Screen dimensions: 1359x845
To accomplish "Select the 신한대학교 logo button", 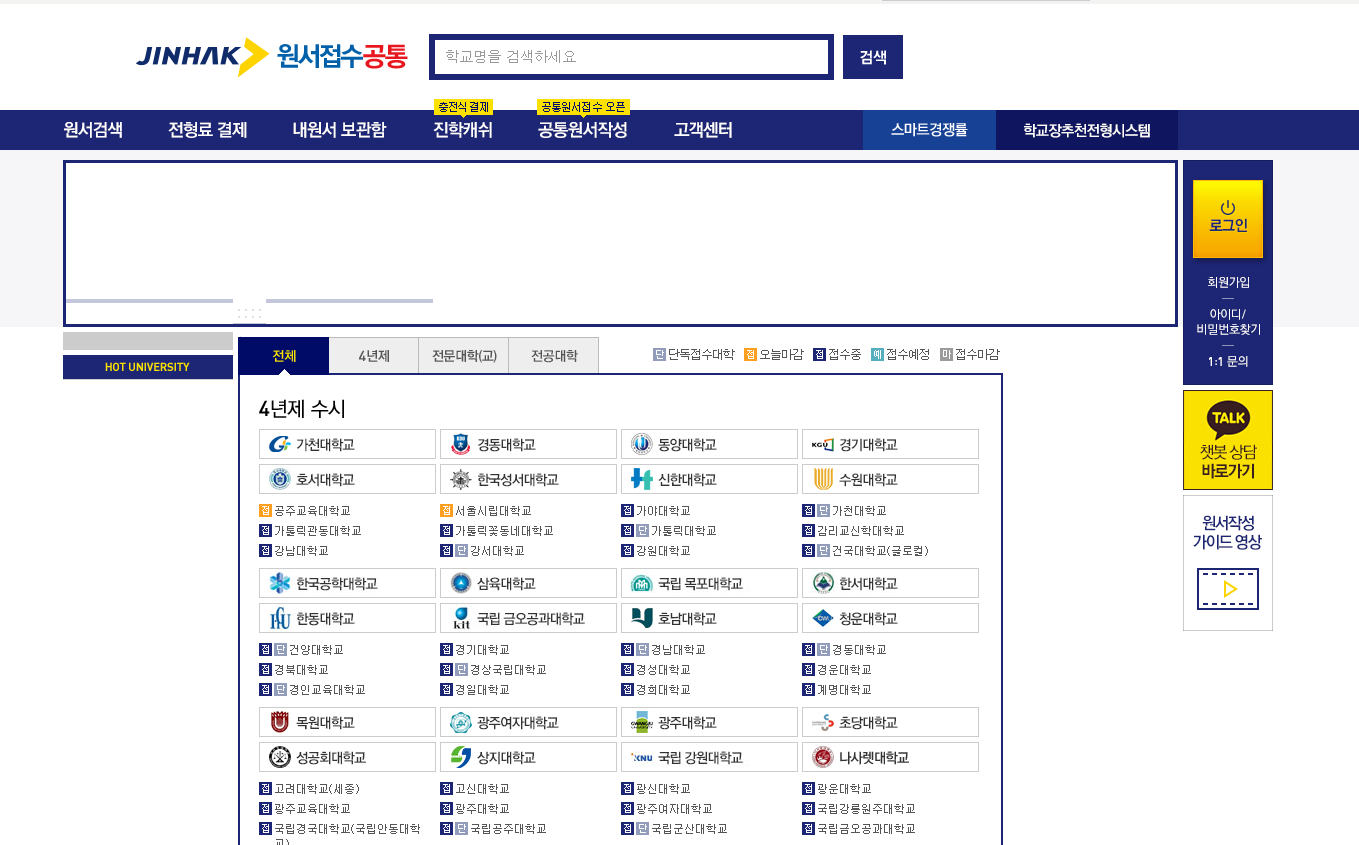I will [x=709, y=479].
